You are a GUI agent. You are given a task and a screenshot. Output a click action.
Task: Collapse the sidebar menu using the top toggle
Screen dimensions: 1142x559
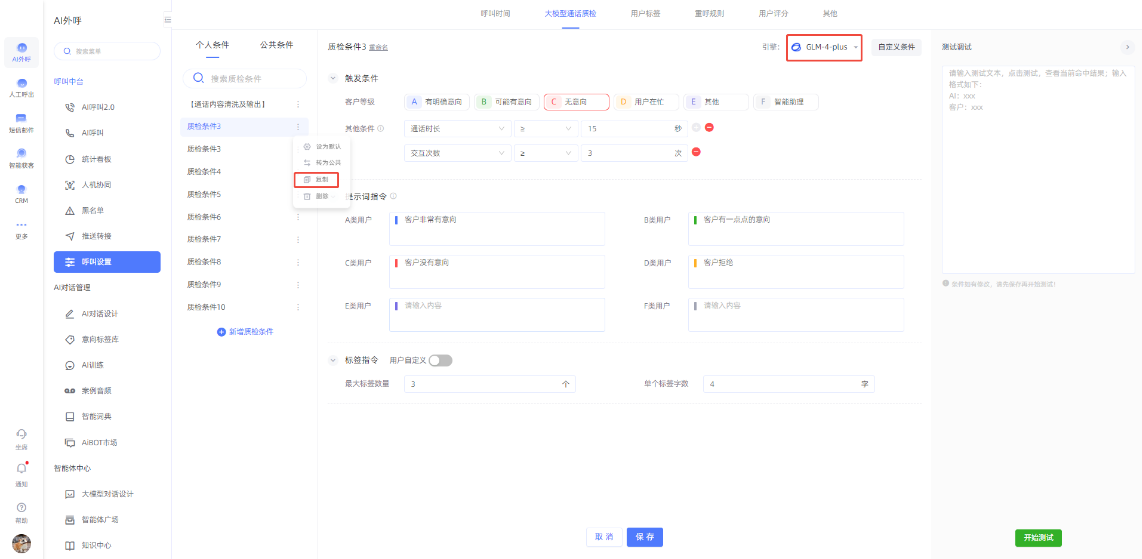point(166,20)
